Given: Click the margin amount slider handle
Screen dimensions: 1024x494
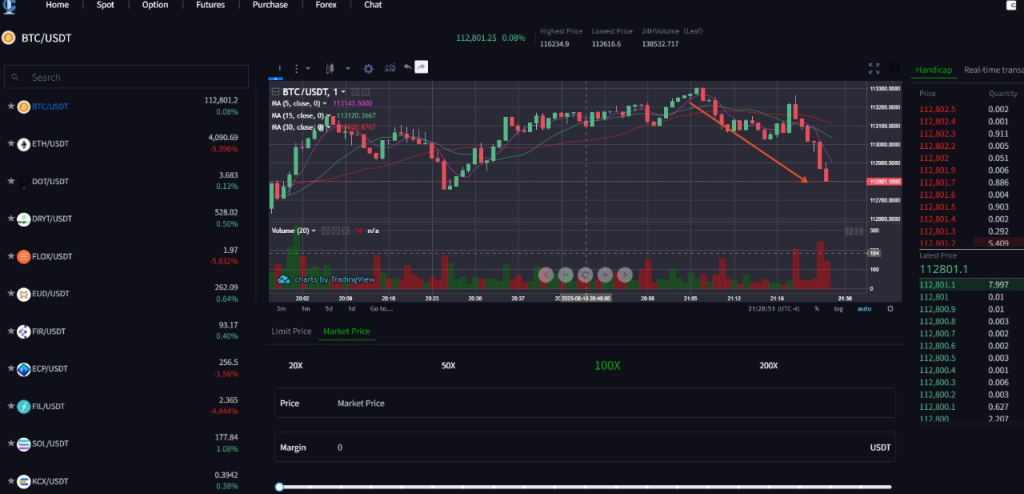Looking at the screenshot, I should click(279, 487).
